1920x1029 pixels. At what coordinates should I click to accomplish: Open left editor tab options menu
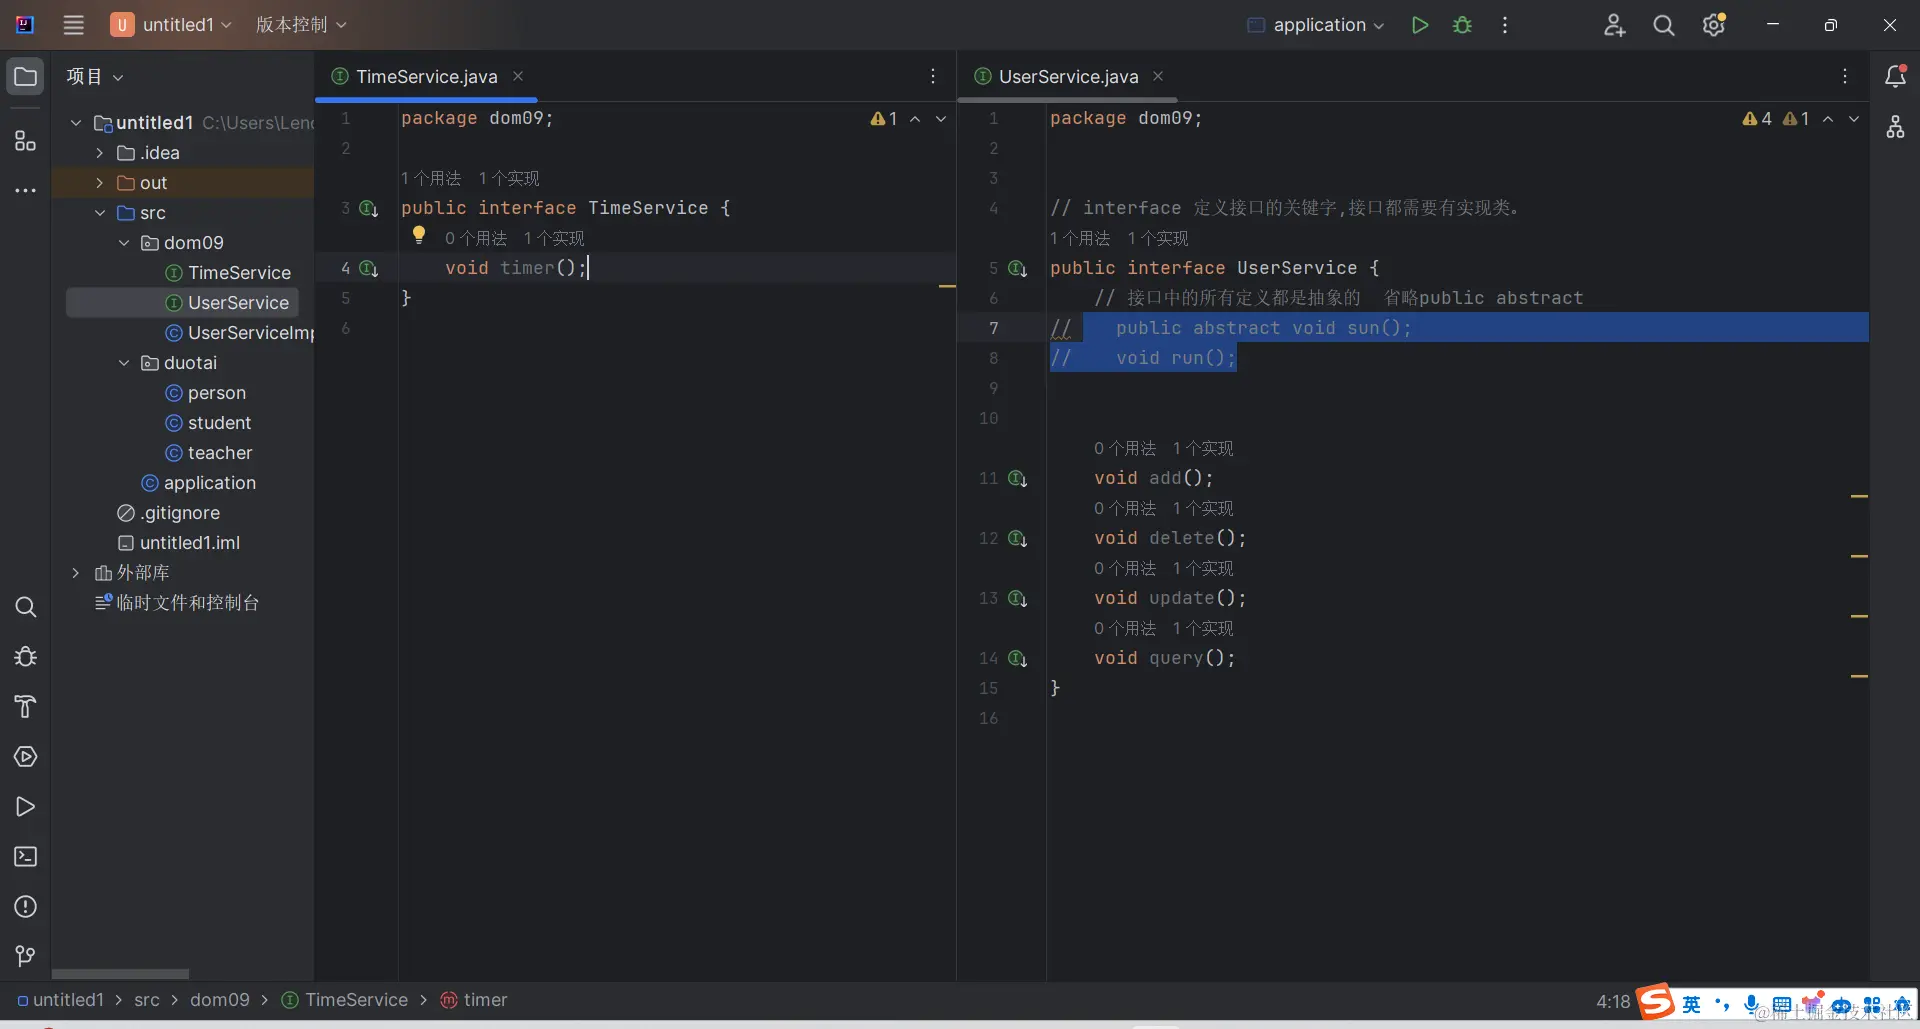933,76
